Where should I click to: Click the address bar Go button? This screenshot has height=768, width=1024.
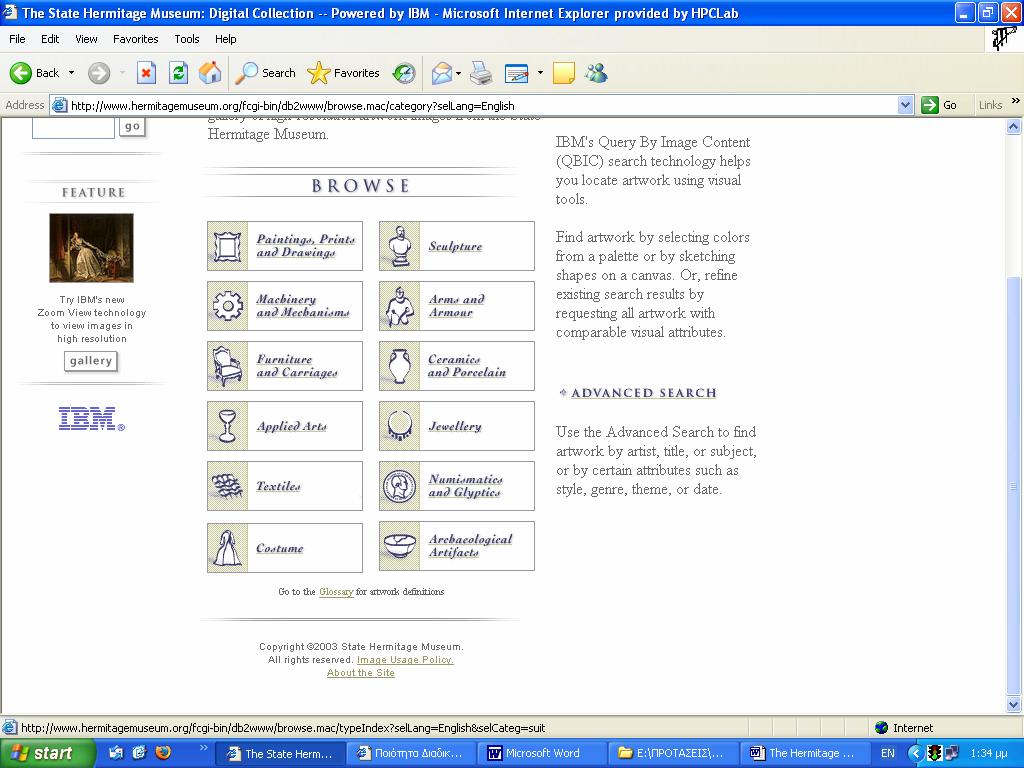(938, 105)
